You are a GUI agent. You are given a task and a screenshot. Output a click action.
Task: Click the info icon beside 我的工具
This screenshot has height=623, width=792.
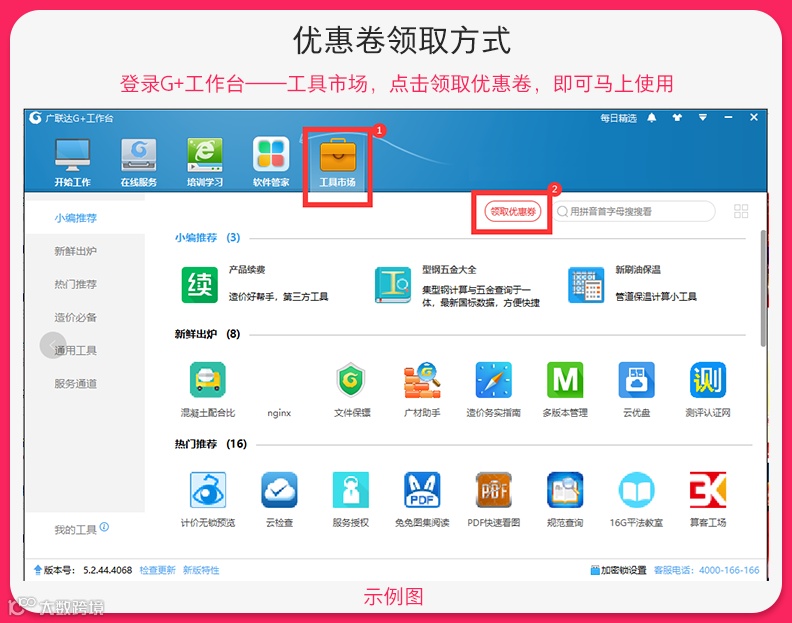coord(104,526)
